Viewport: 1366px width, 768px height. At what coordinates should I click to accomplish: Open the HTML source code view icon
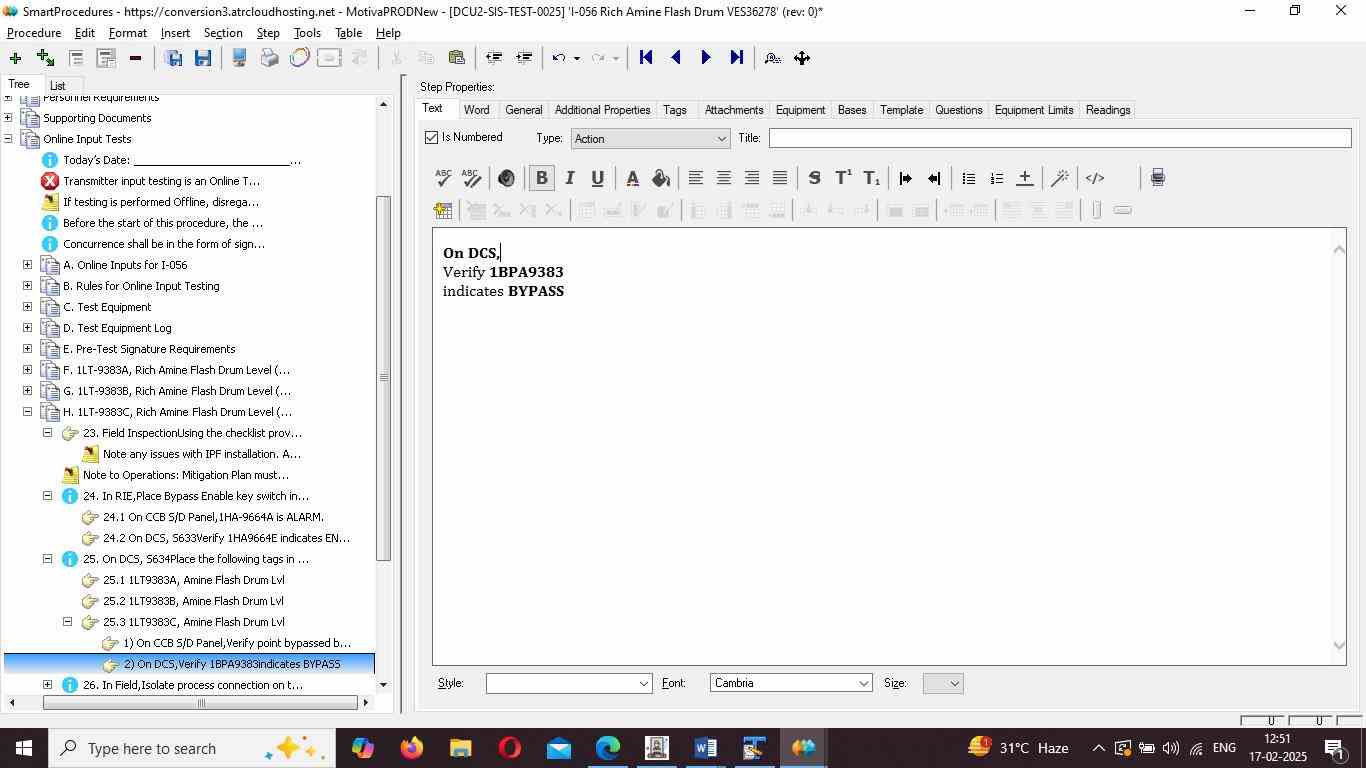click(1095, 178)
